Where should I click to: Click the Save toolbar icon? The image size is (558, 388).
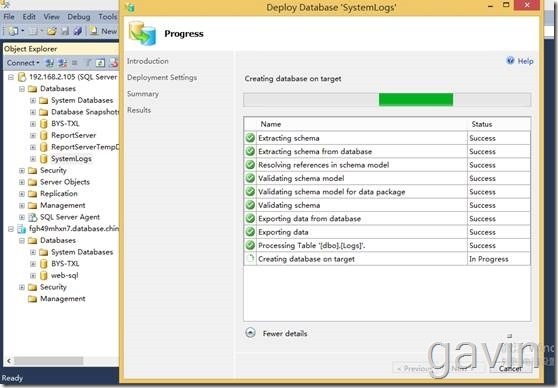point(65,31)
